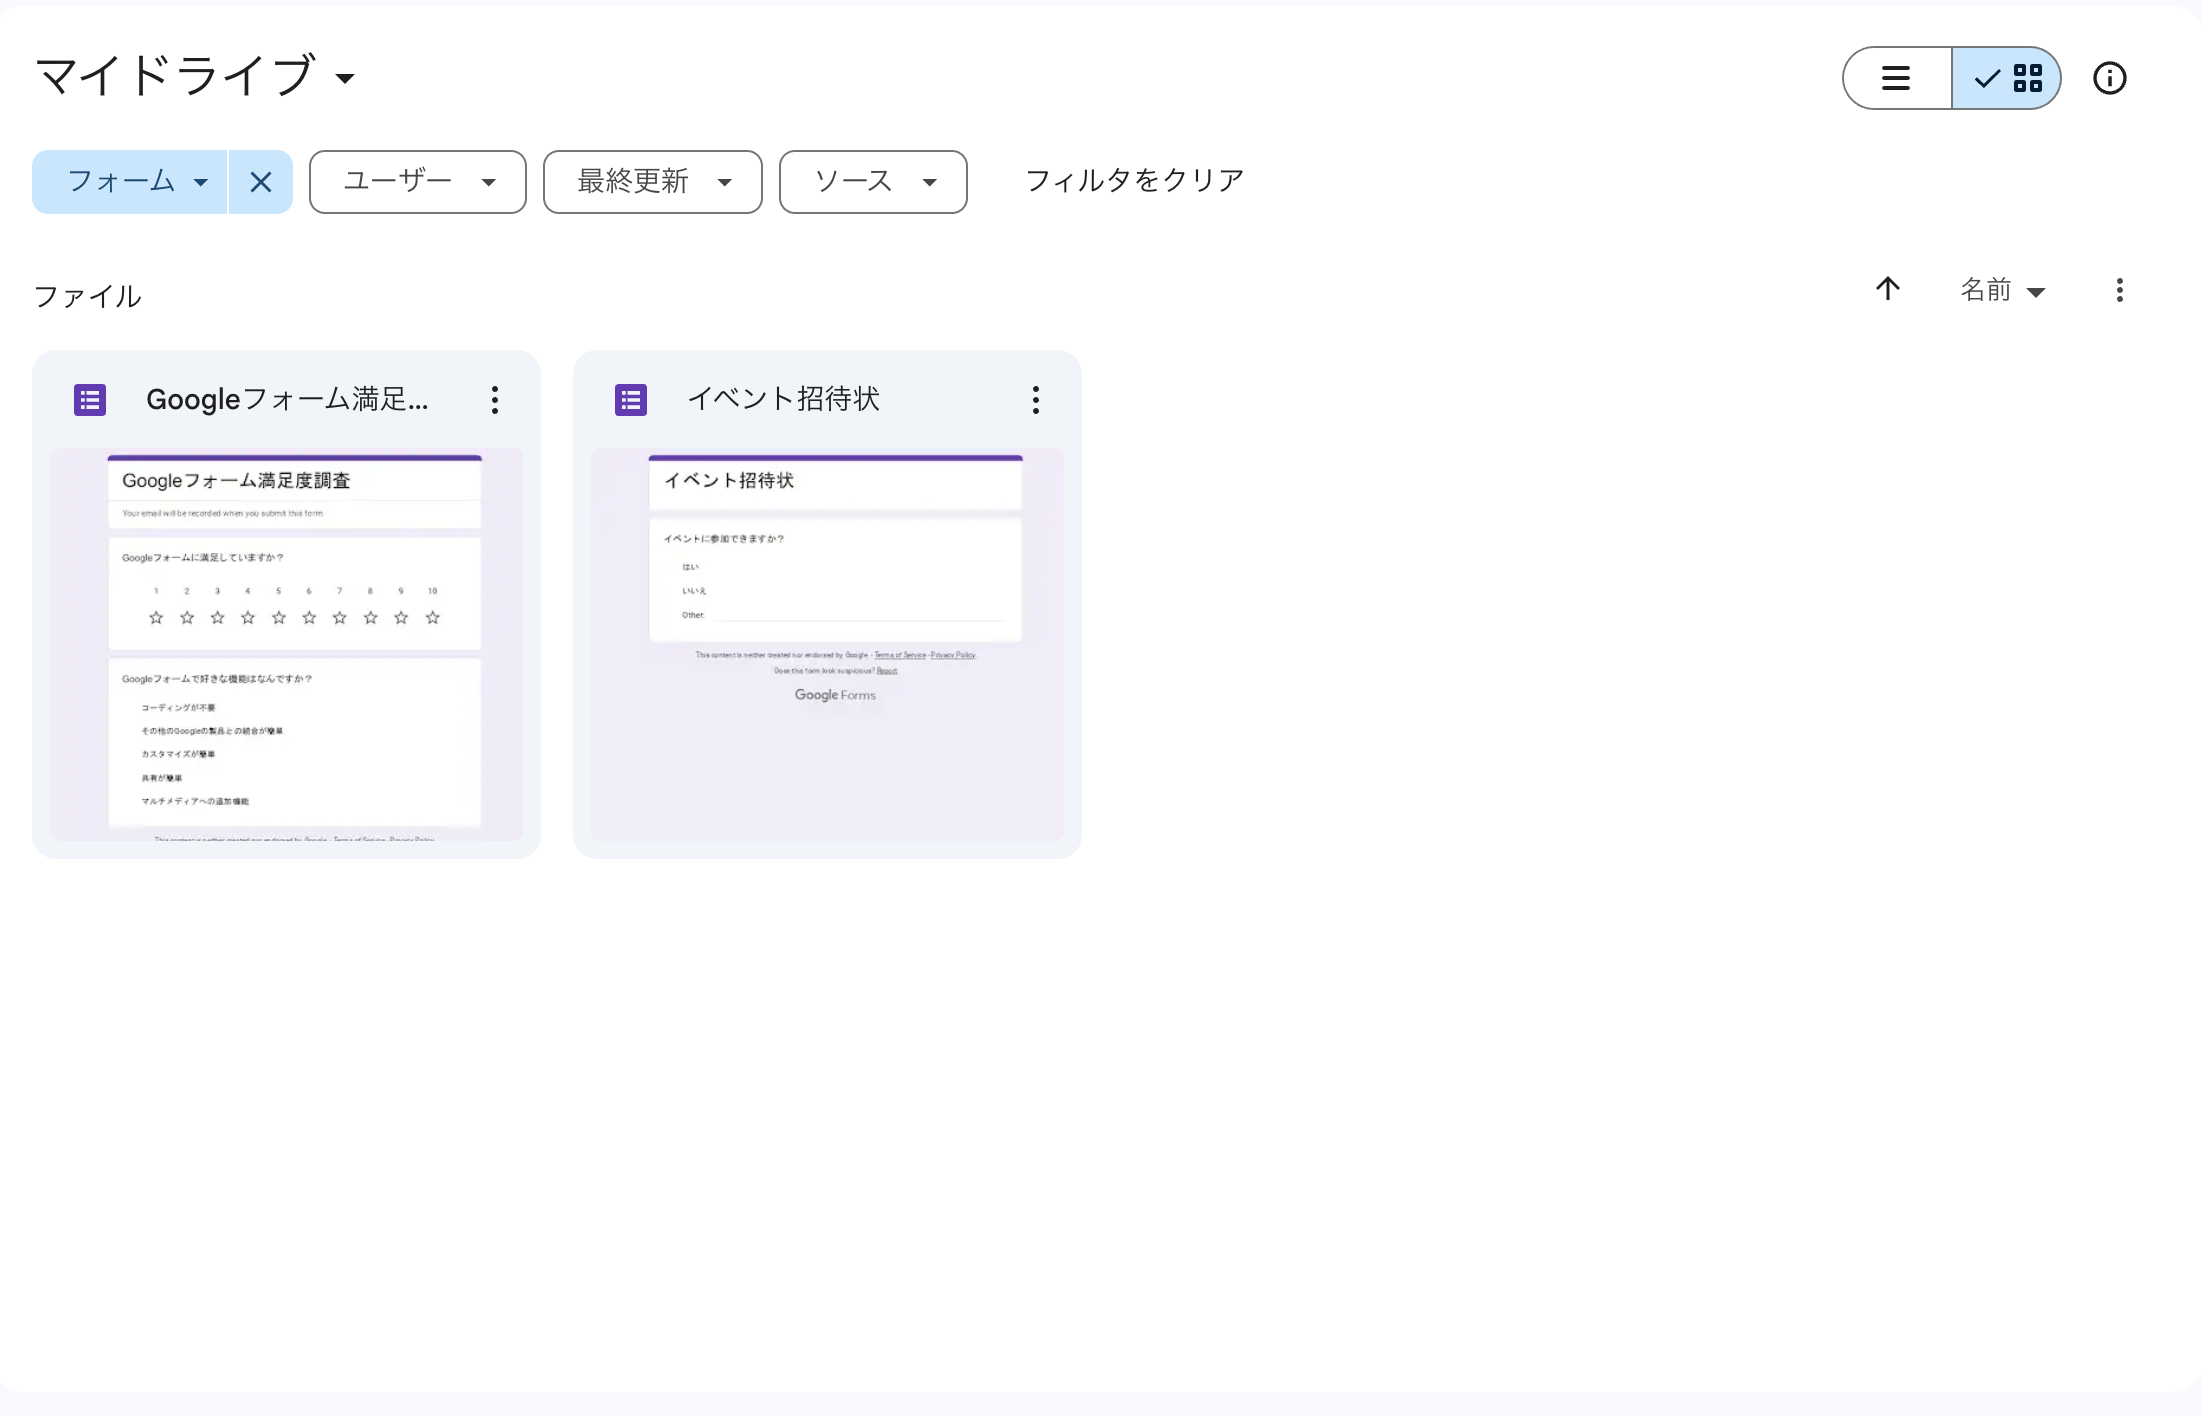Open more actions for Googleフォーム満足 file
Viewport: 2202px width, 1416px height.
[x=495, y=400]
